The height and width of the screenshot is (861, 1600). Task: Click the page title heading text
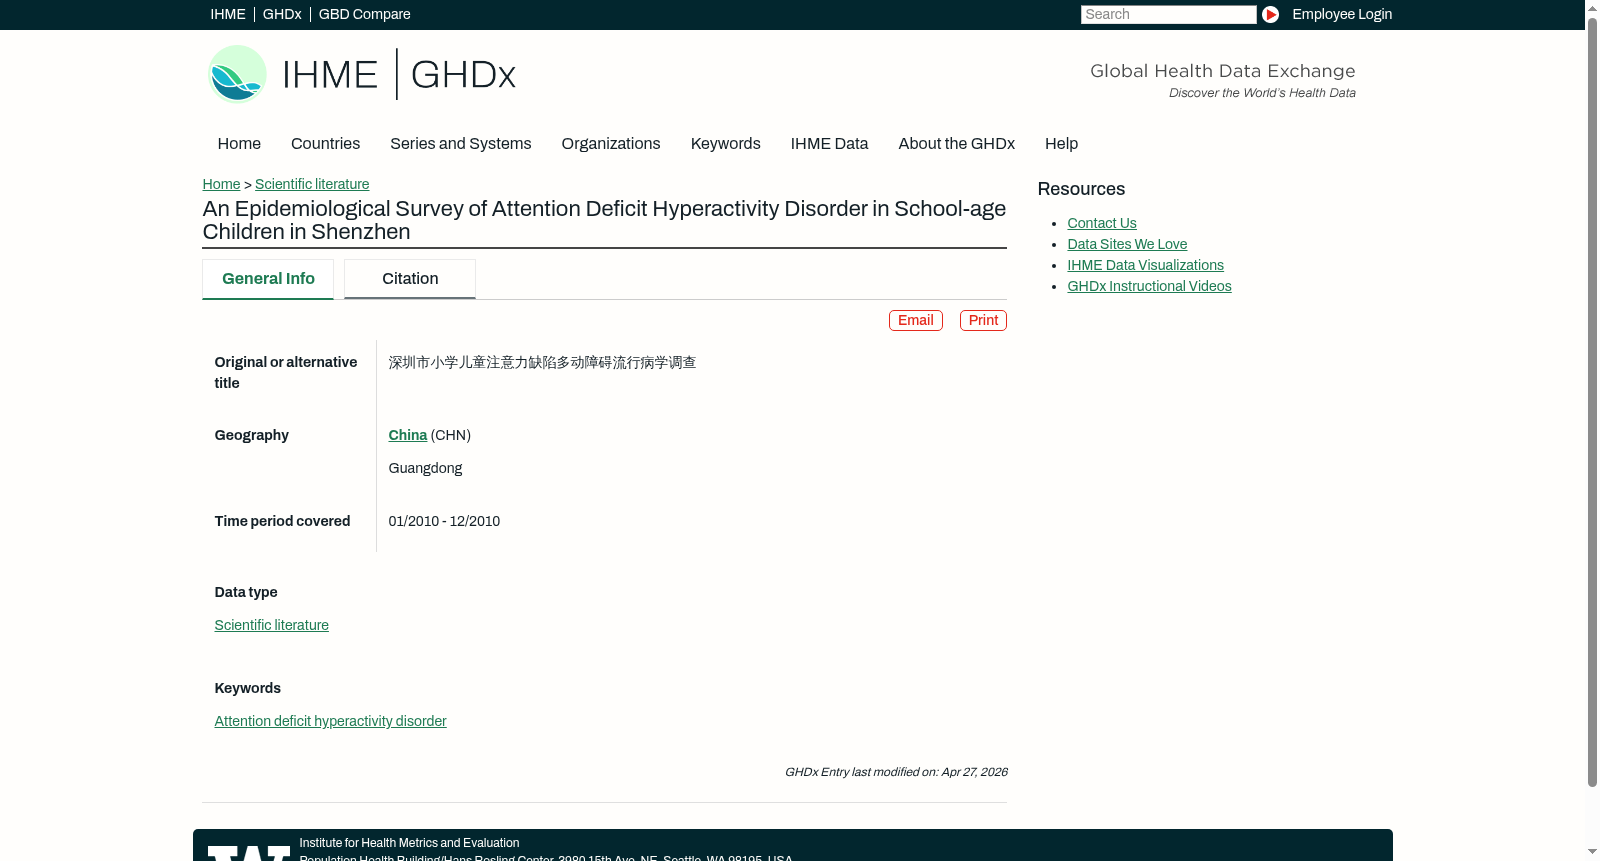604,220
